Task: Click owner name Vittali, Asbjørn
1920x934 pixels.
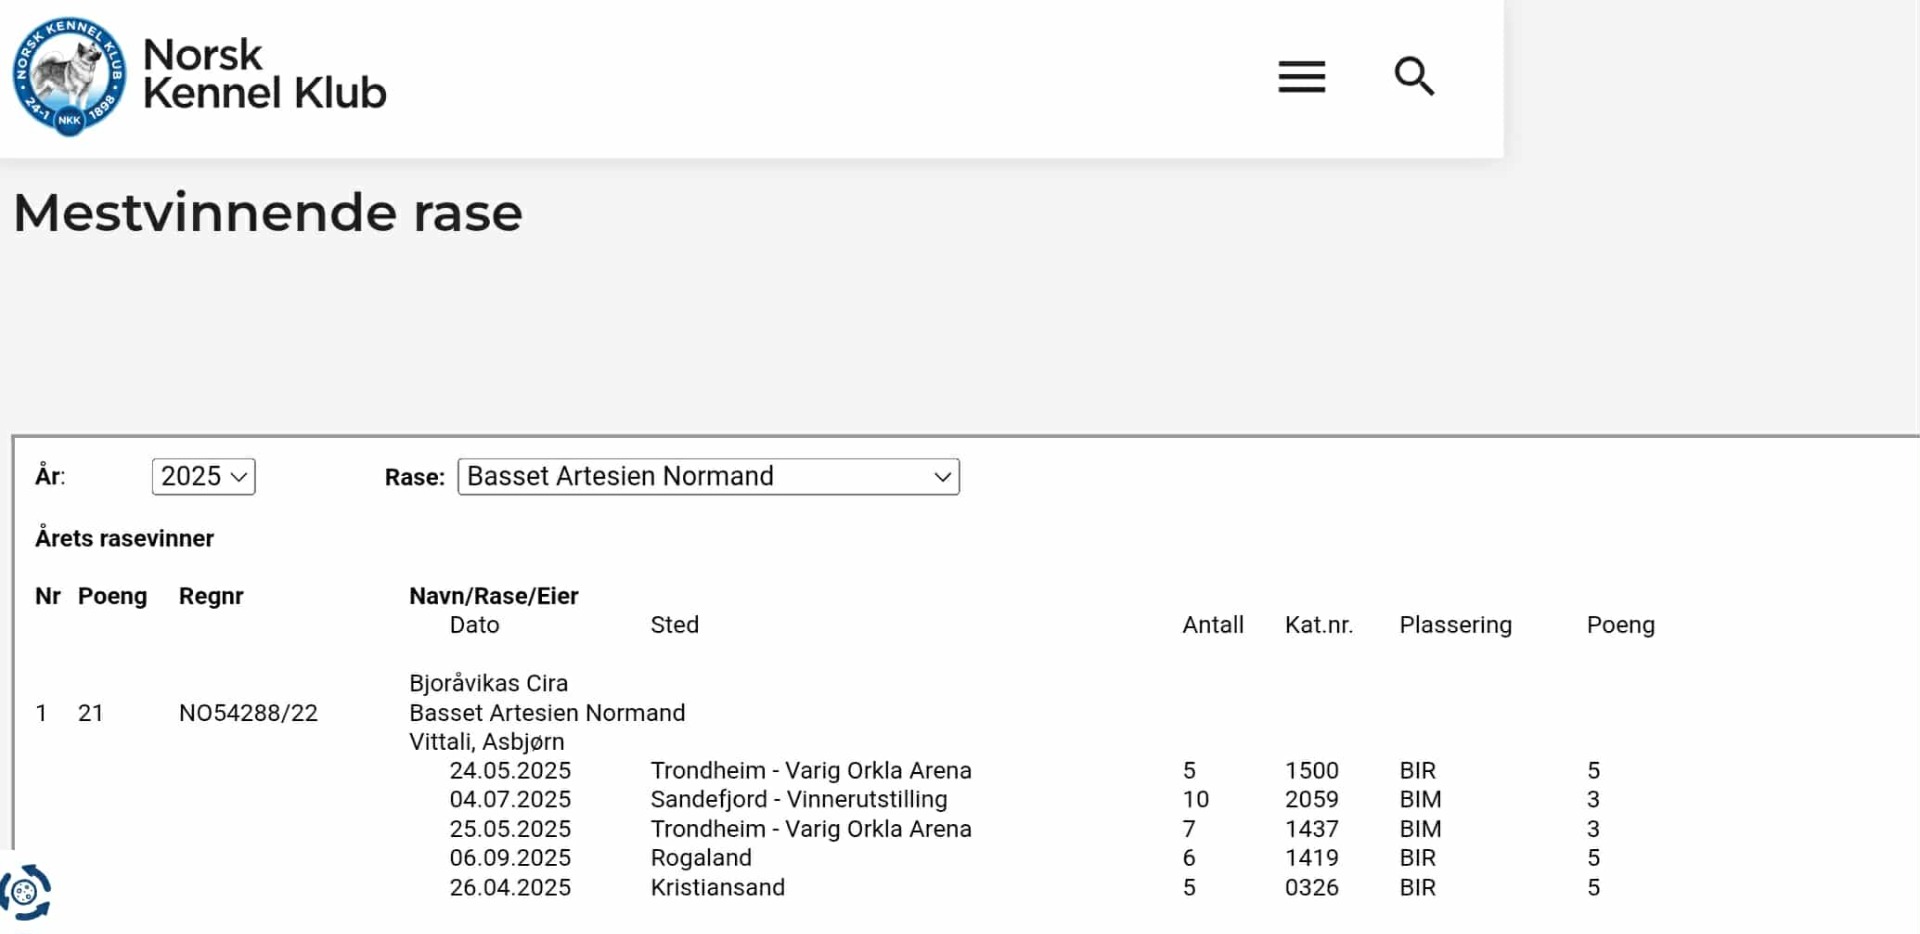Action: 486,742
